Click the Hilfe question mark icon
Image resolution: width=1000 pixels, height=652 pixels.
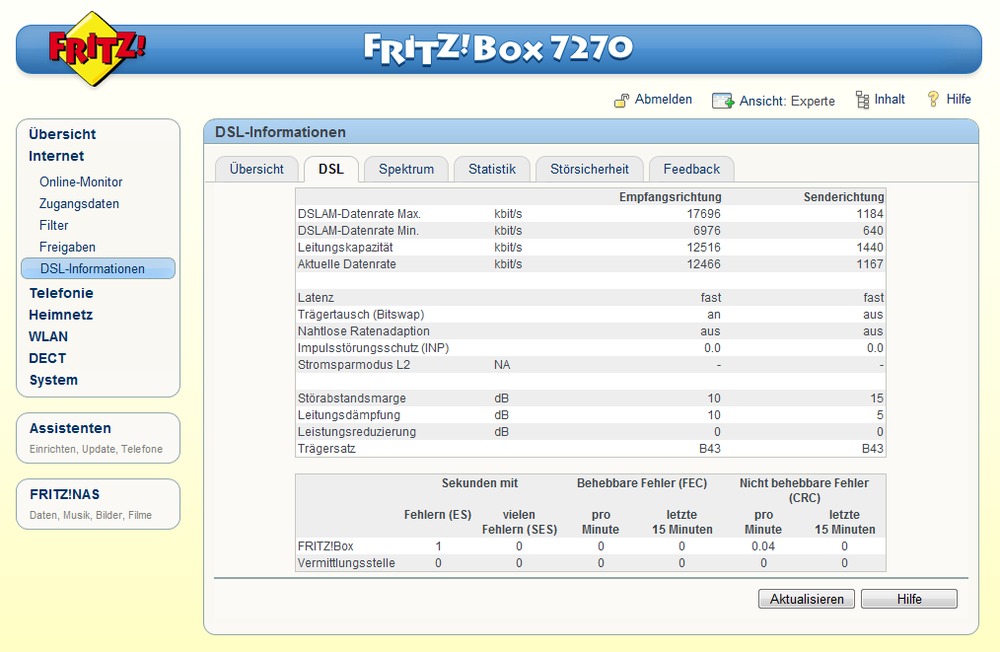click(933, 99)
